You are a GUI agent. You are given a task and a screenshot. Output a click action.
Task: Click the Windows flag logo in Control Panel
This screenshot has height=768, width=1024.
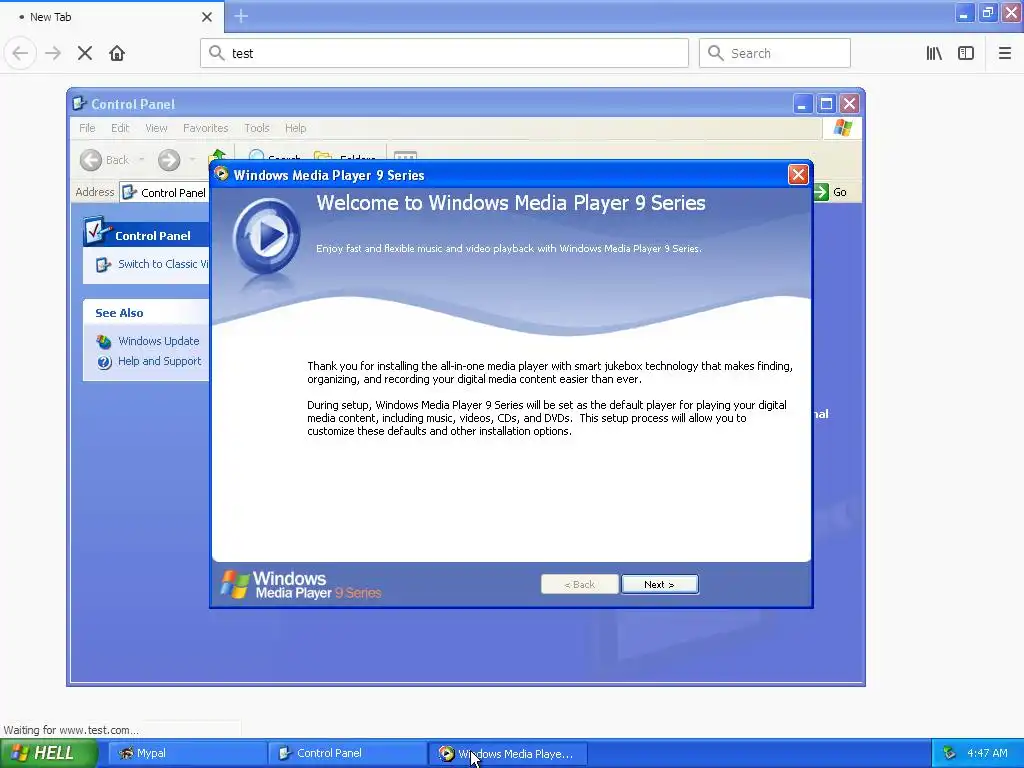point(842,128)
